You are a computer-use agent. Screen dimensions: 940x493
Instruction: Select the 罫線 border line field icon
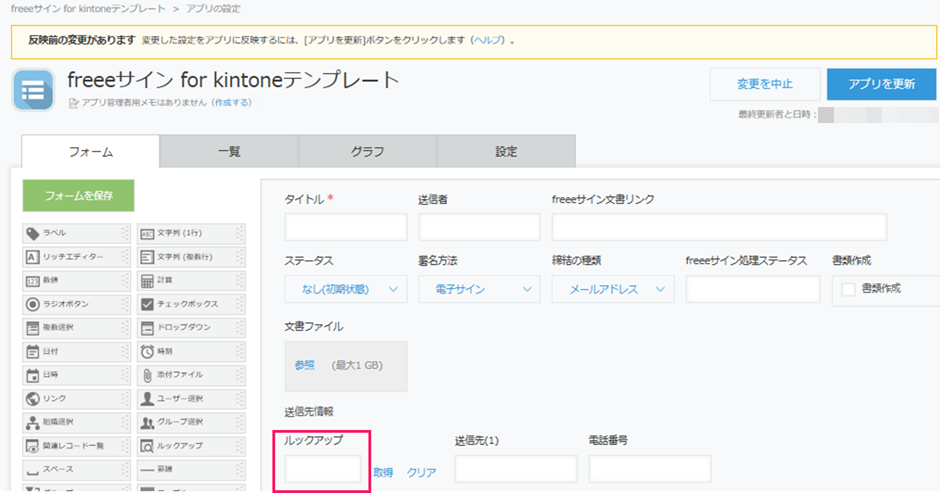[147, 470]
